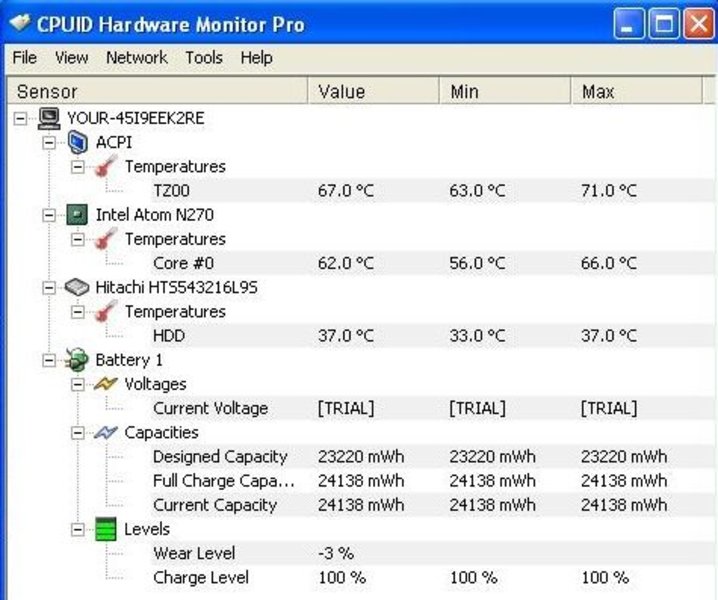Click the Min column header
718x600 pixels.
point(505,91)
